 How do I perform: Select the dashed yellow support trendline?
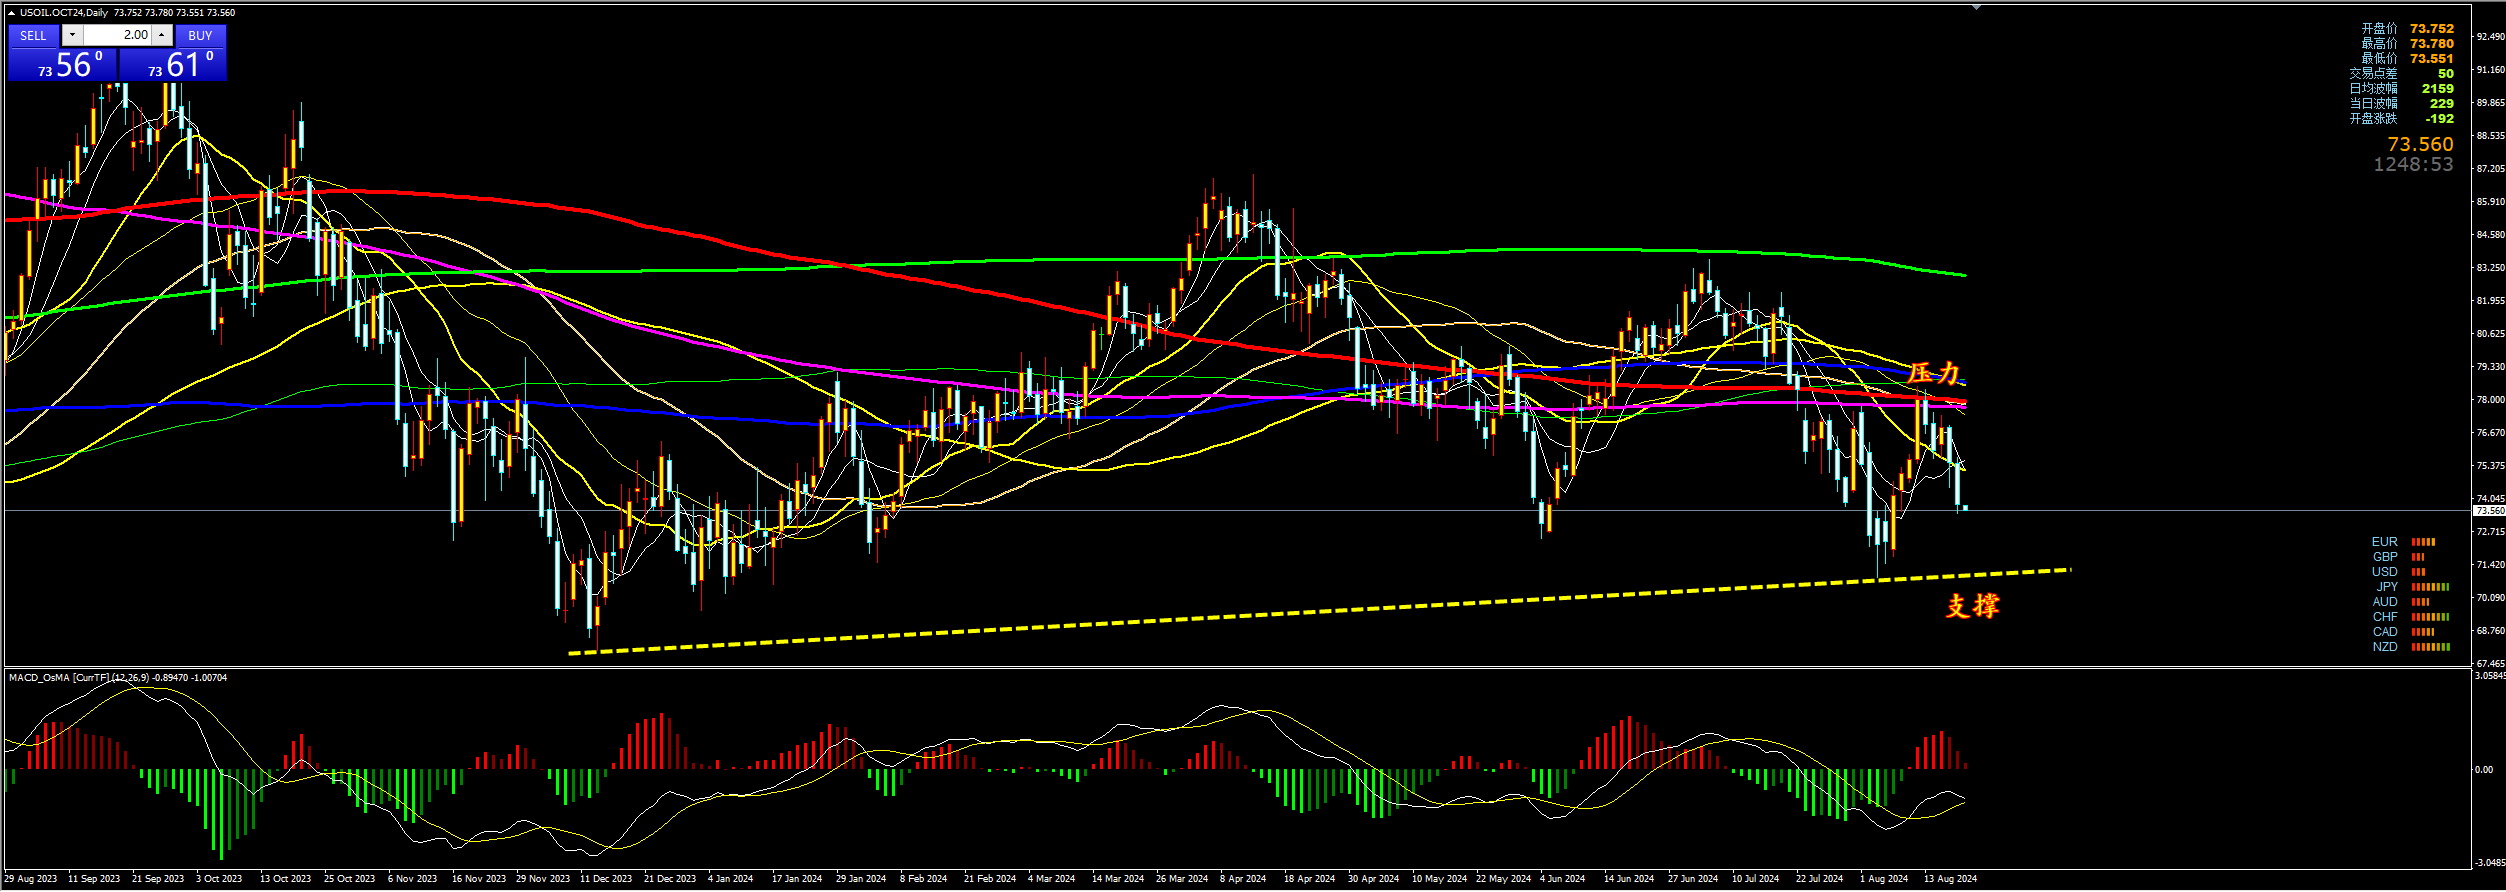coord(1320,612)
